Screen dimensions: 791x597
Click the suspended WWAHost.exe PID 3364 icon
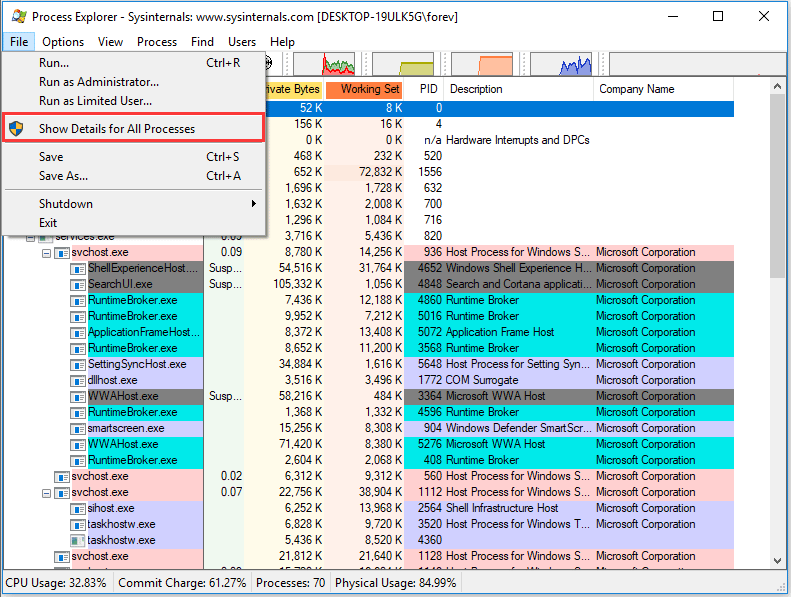point(78,397)
